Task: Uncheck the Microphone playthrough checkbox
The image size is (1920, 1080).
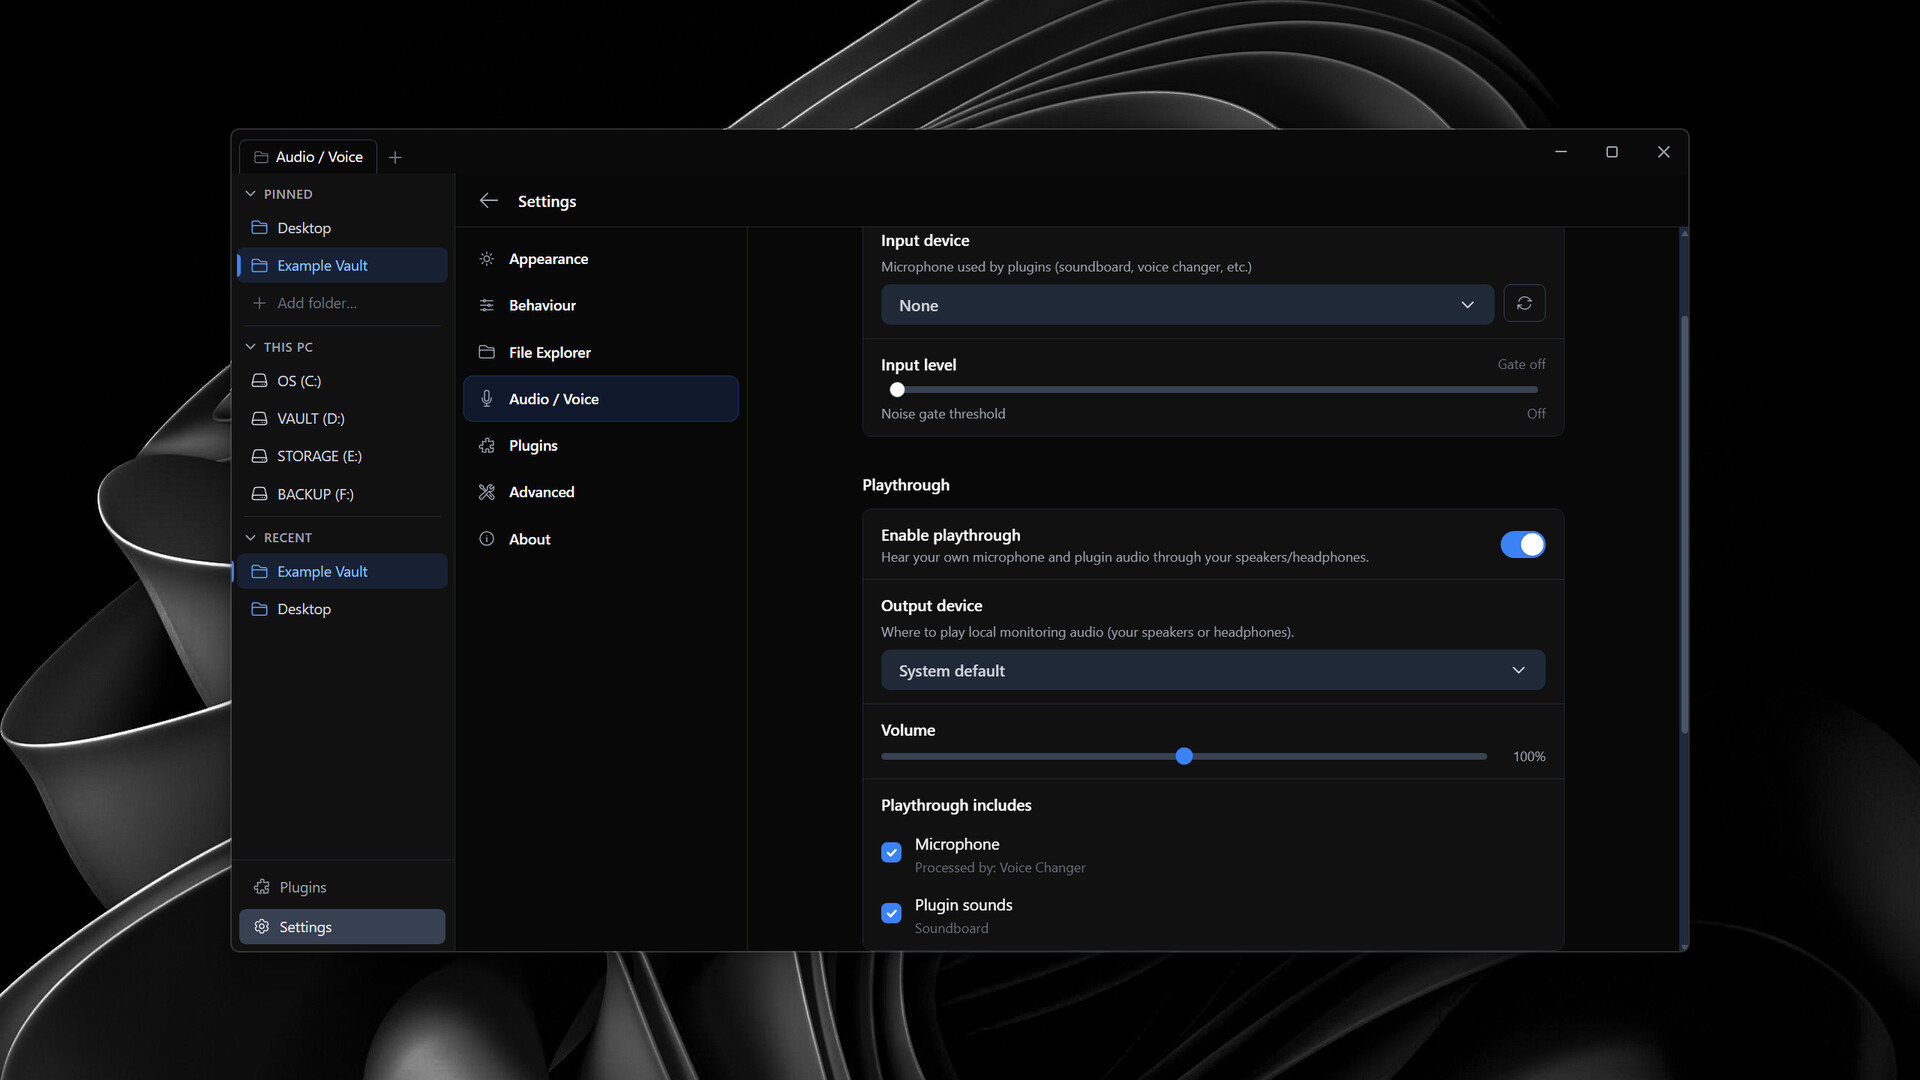Action: click(x=891, y=853)
